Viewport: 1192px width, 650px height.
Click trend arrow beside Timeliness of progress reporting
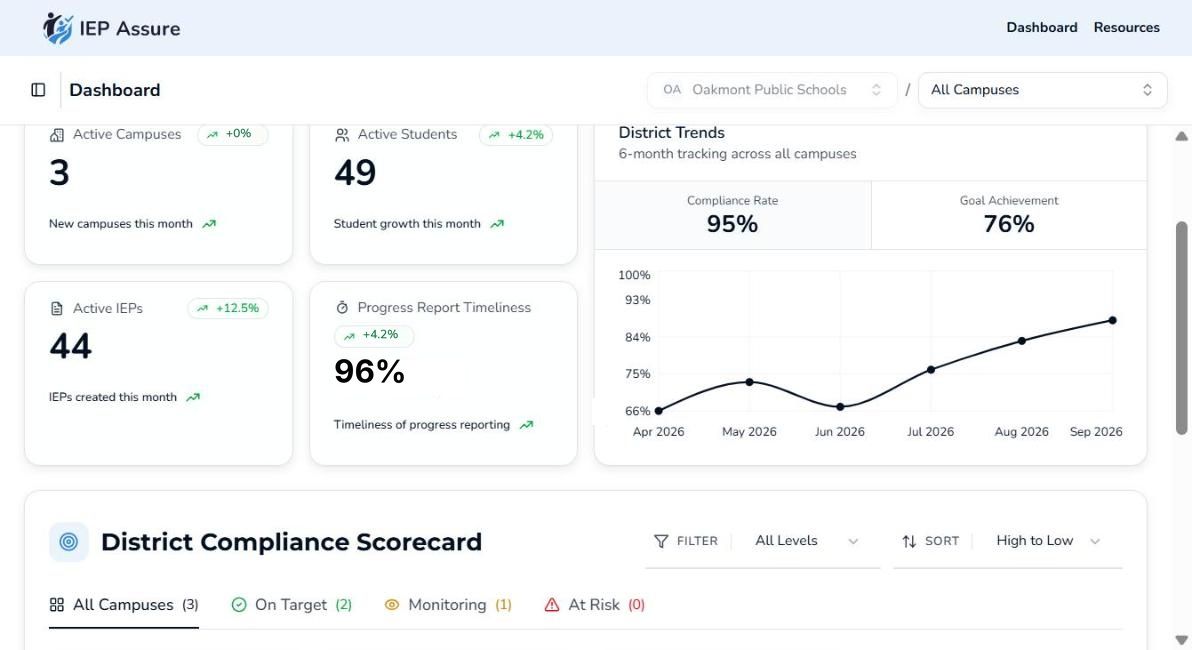click(526, 425)
